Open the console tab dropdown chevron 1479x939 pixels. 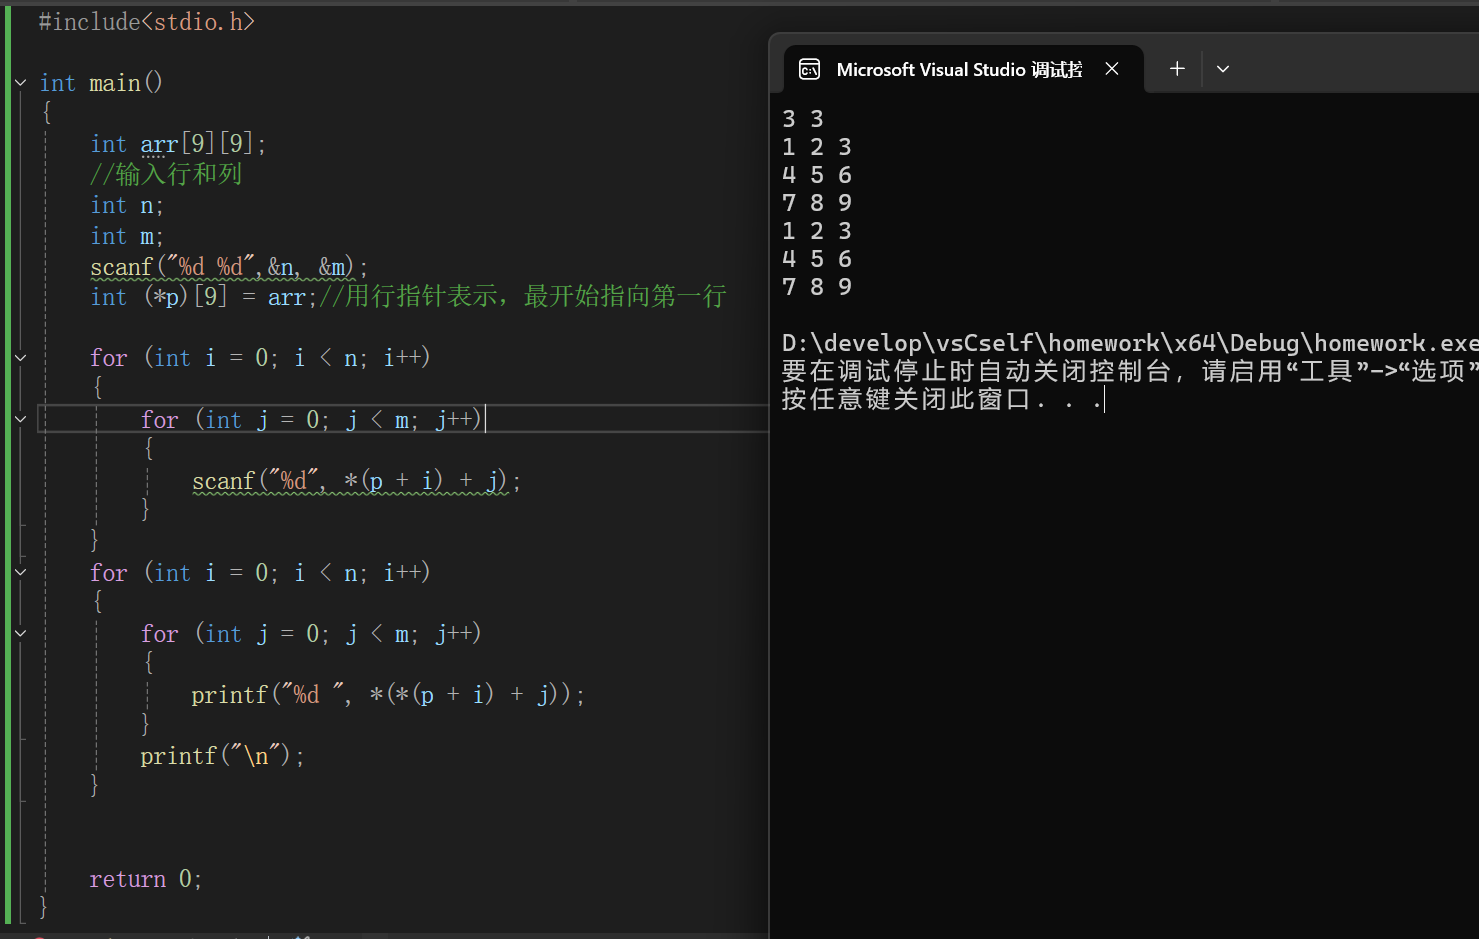point(1222,69)
